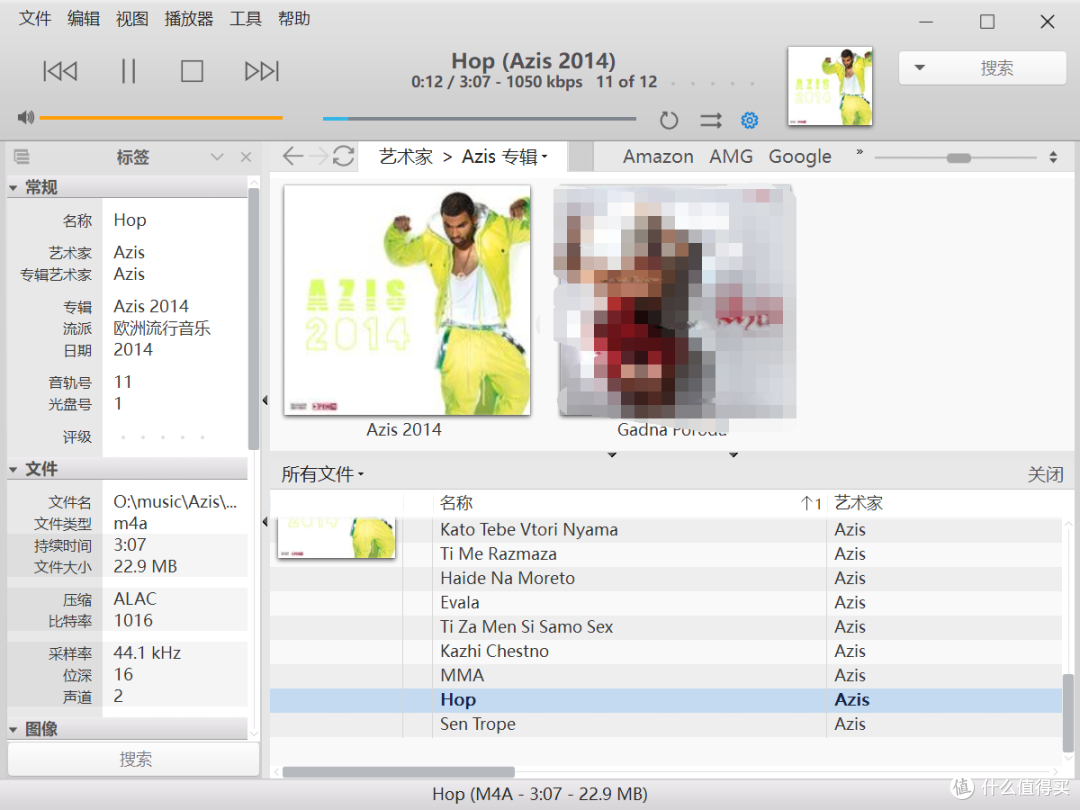The width and height of the screenshot is (1080, 810).
Task: Expand the 图像 section
Action: (13, 729)
